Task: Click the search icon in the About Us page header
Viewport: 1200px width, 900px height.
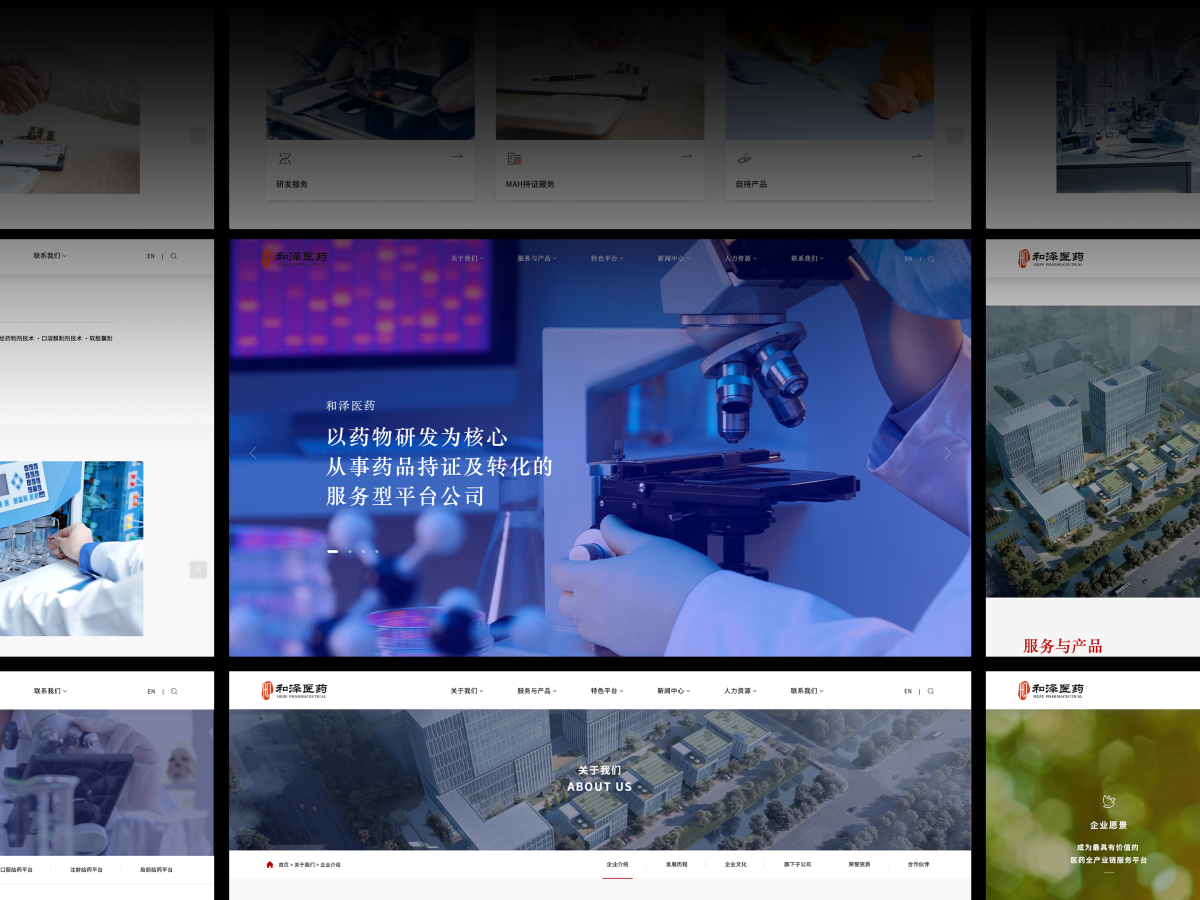Action: tap(931, 691)
